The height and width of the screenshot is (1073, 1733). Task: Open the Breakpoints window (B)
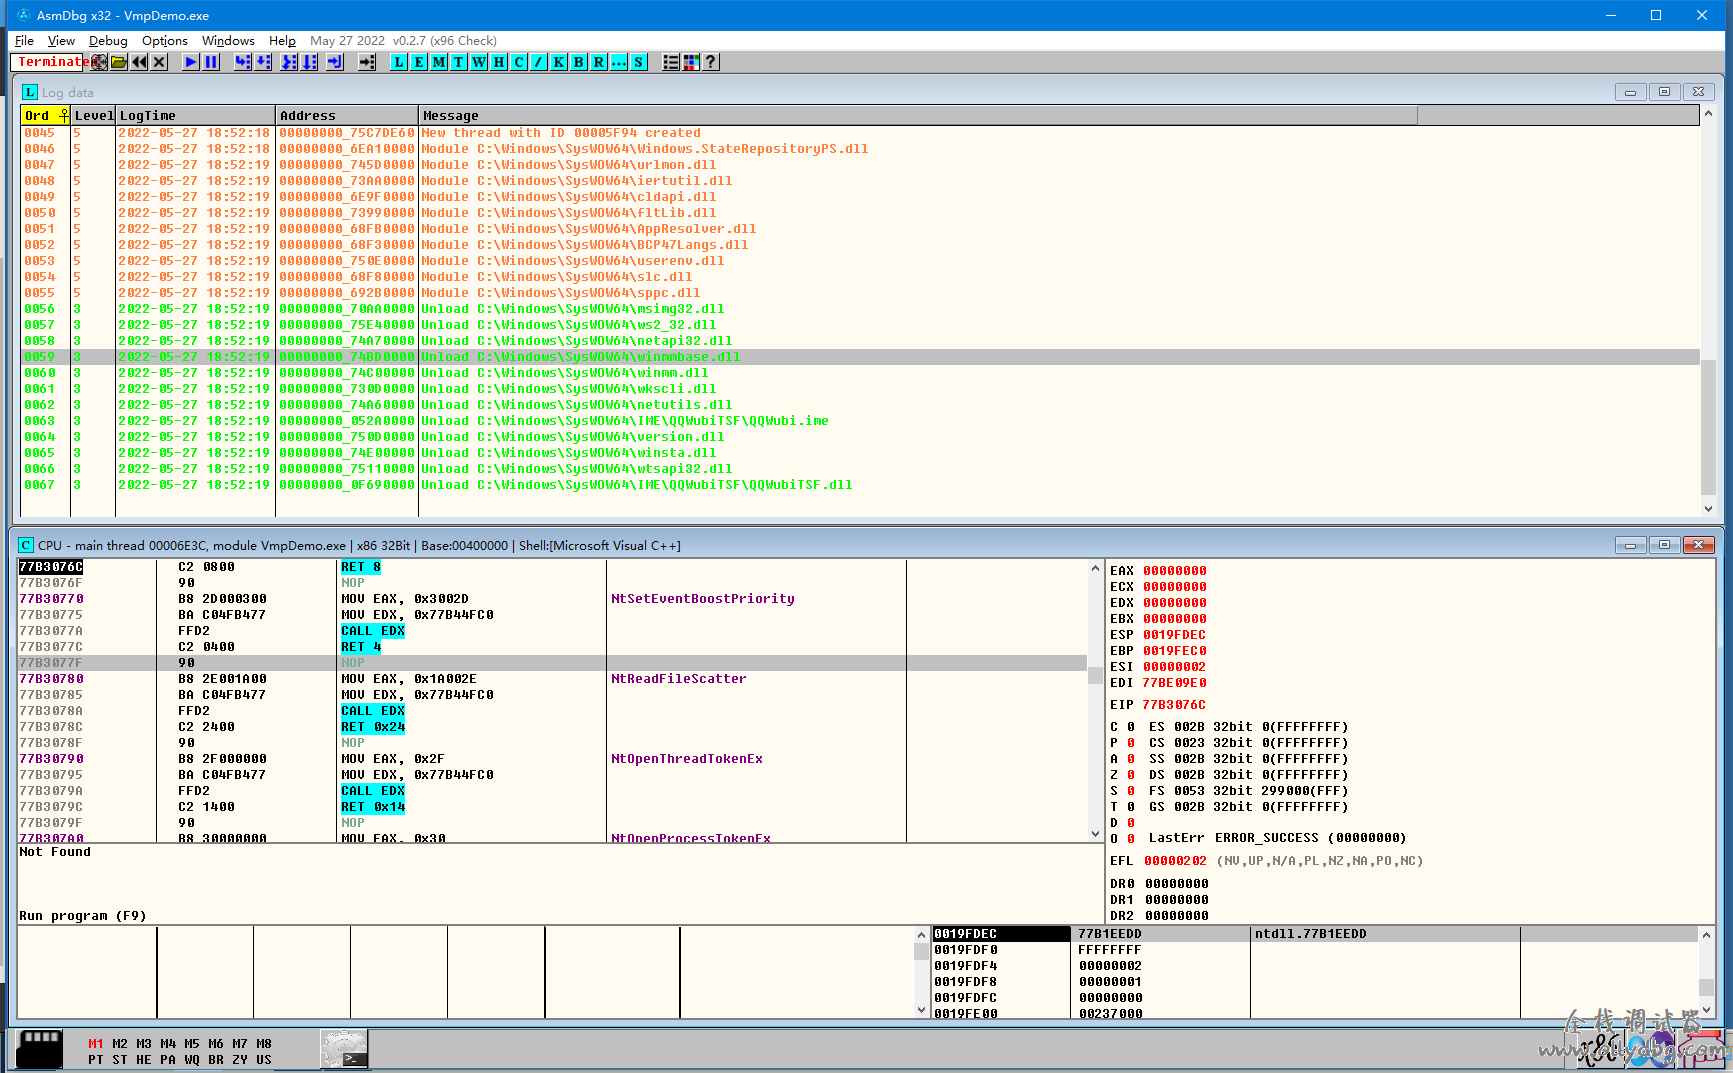[x=579, y=62]
